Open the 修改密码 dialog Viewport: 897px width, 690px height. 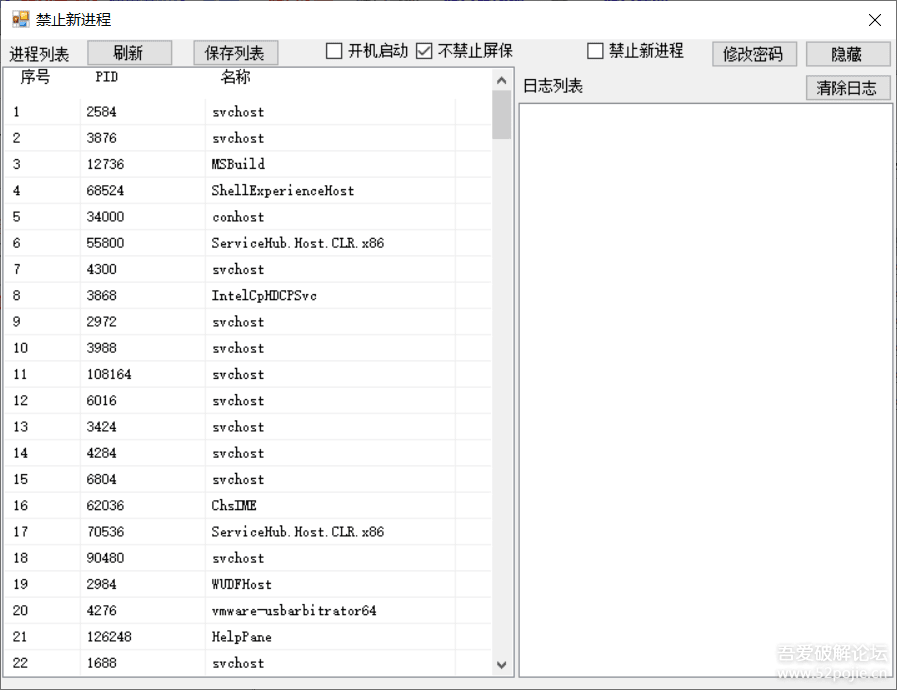click(754, 54)
